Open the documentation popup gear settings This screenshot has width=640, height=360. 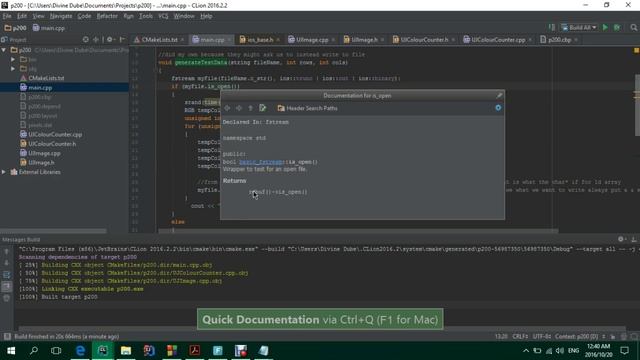coord(498,108)
